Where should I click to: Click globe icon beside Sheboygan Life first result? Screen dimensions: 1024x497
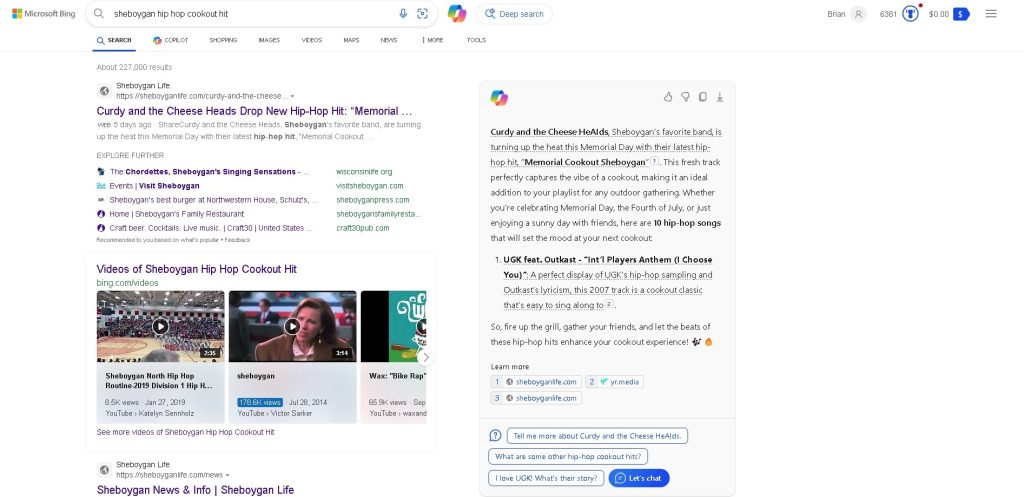click(104, 91)
